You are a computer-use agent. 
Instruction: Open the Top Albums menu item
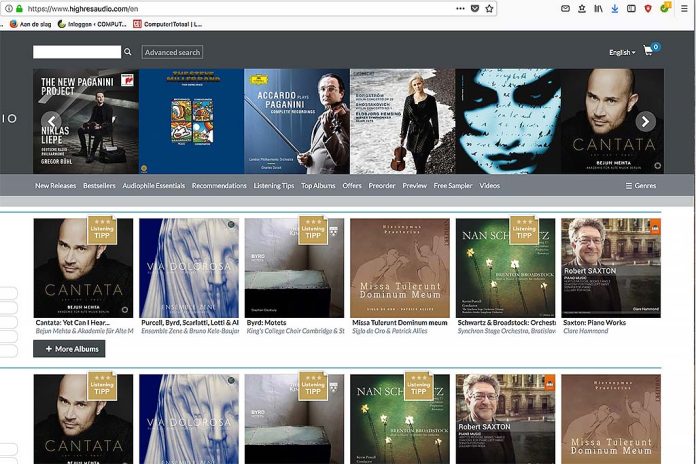318,186
